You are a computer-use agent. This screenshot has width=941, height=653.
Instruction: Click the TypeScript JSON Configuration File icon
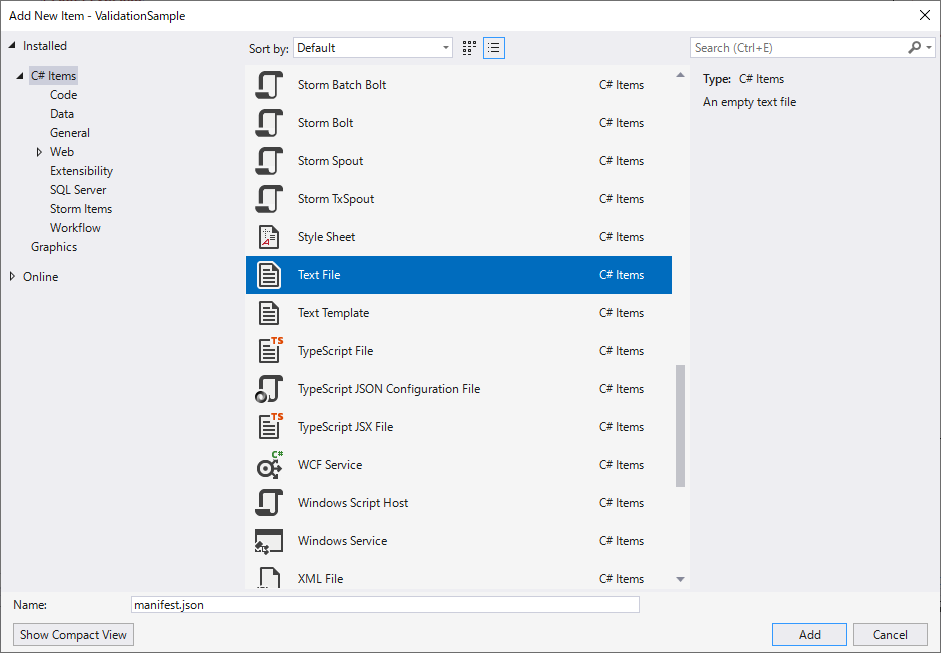tap(269, 389)
